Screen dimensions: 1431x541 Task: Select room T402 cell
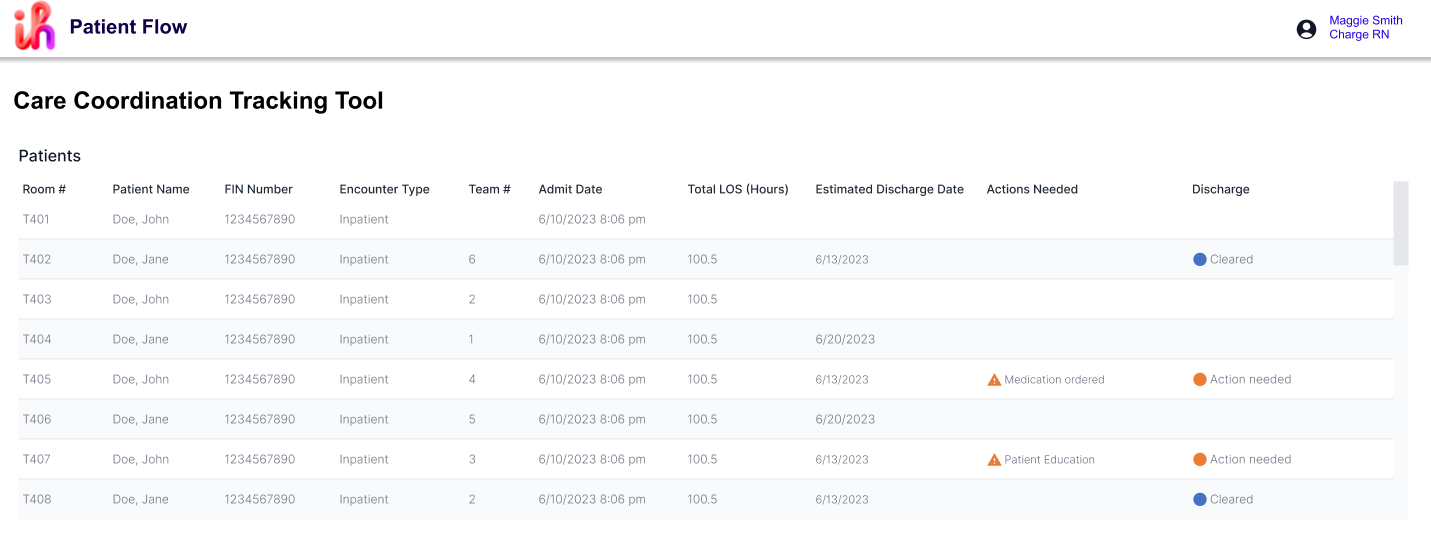coord(36,259)
